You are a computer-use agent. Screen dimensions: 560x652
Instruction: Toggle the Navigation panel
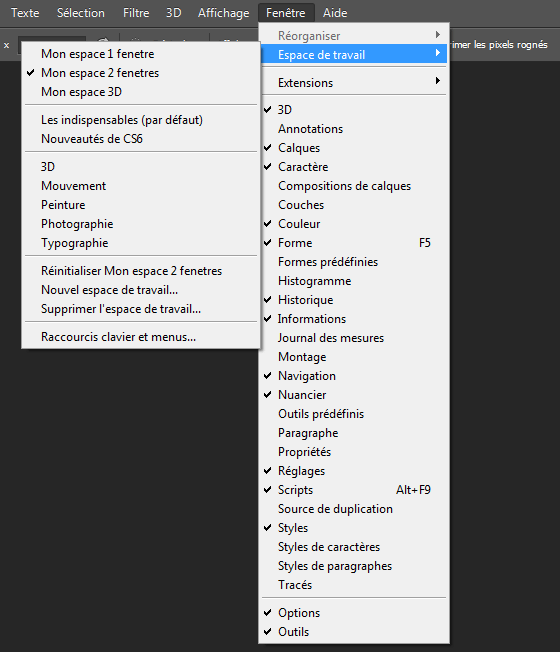pyautogui.click(x=354, y=375)
